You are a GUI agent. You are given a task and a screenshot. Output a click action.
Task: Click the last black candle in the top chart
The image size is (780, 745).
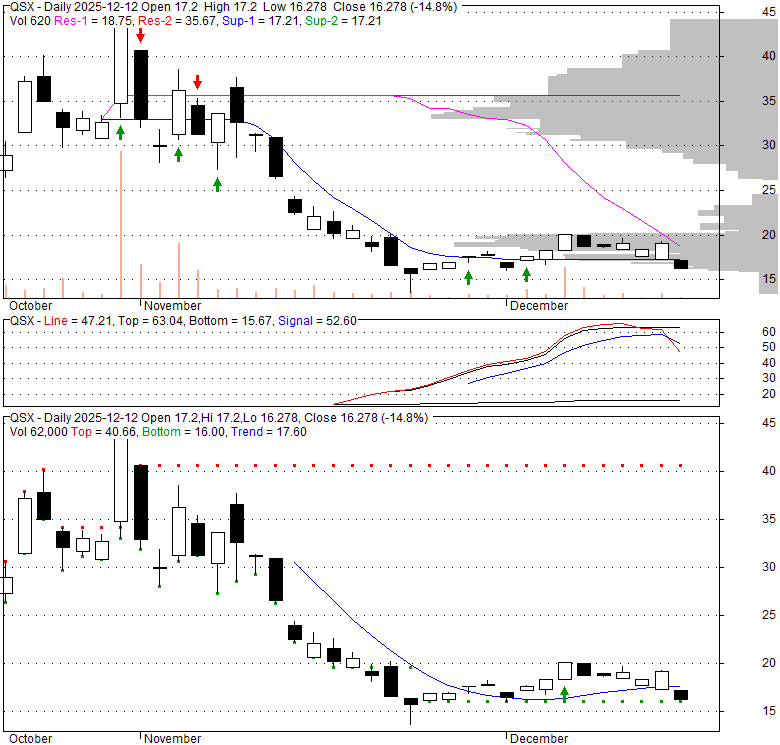coord(681,264)
